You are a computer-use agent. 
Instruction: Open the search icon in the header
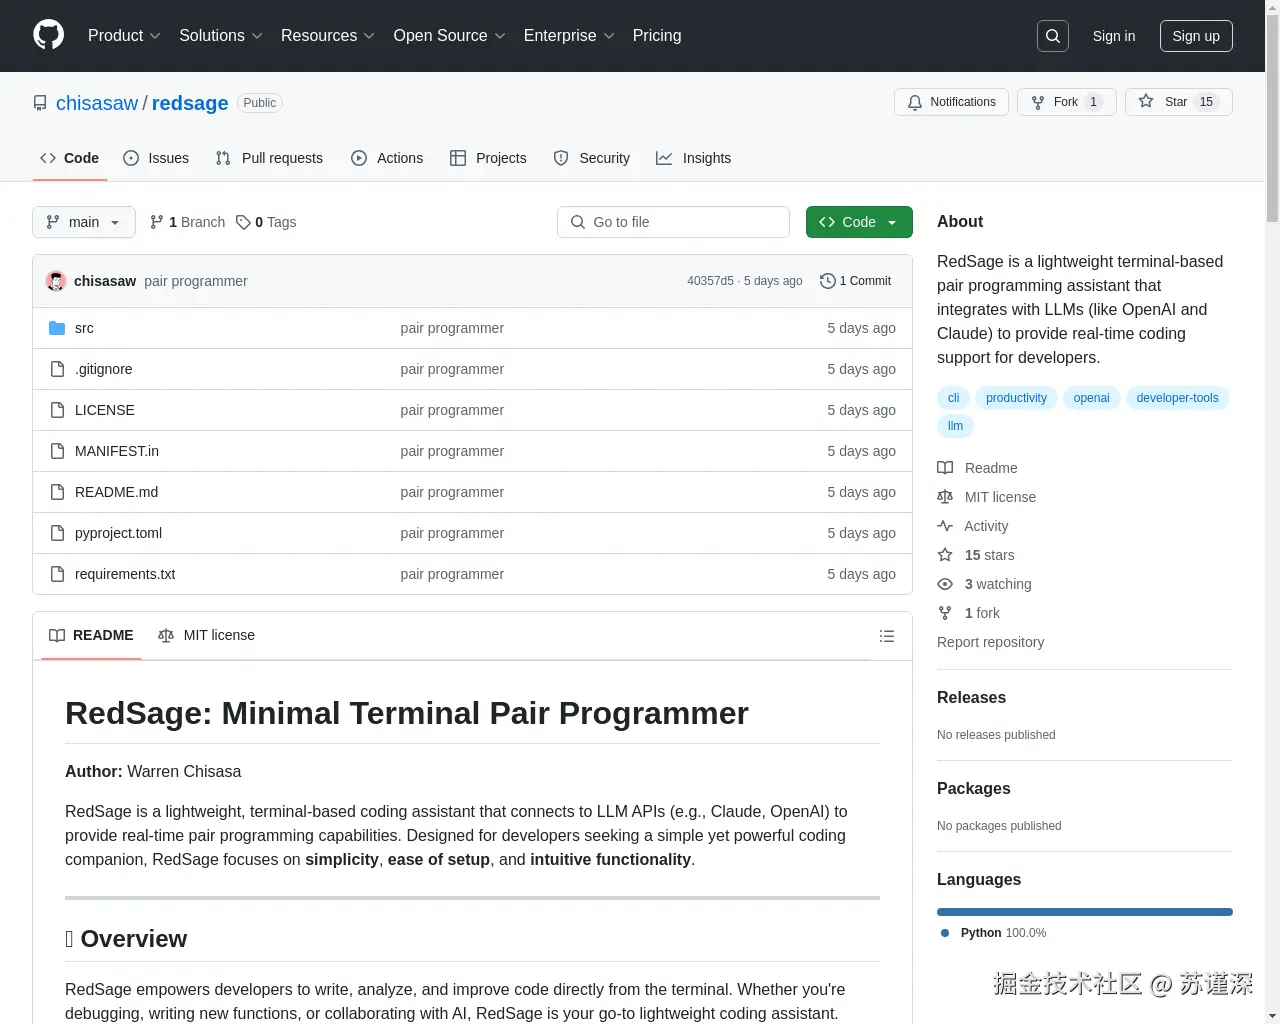coord(1052,35)
